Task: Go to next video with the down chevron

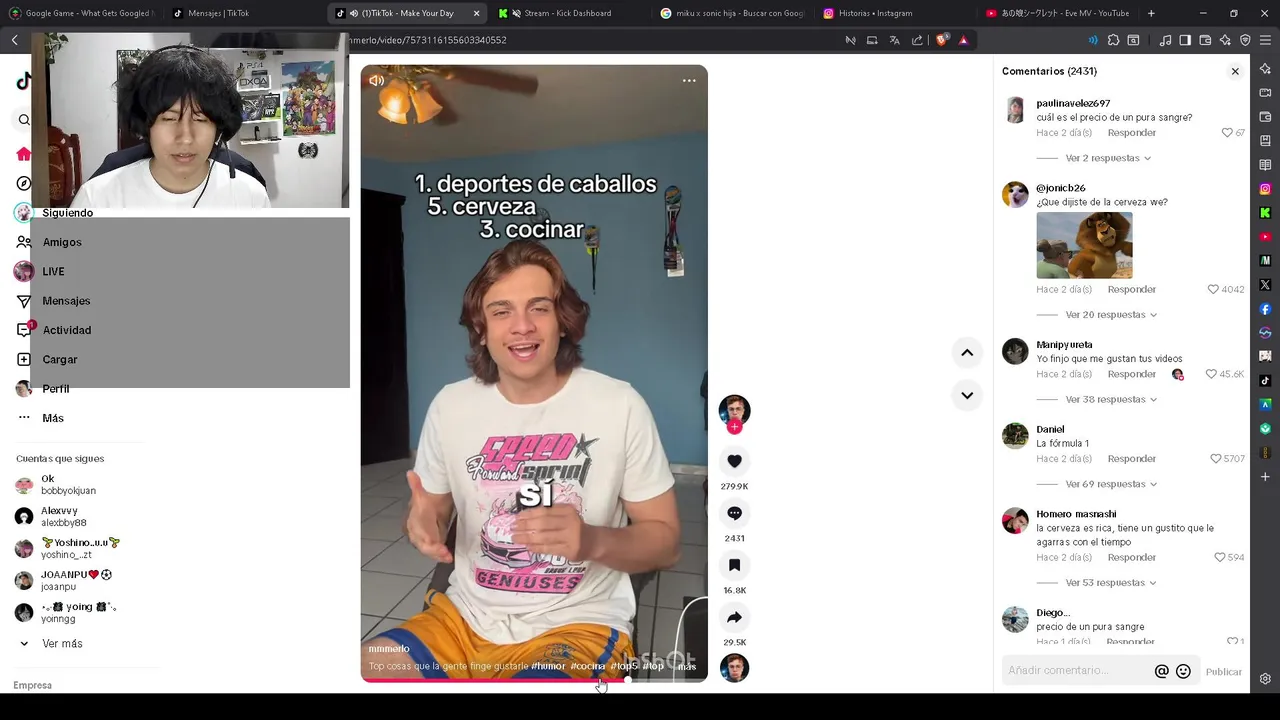Action: (967, 395)
